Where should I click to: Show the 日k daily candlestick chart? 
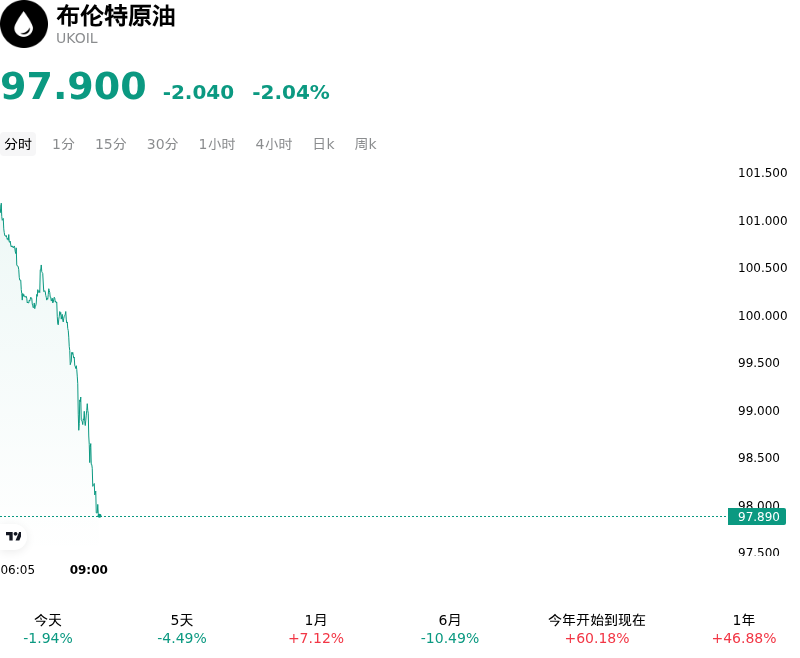tap(323, 144)
